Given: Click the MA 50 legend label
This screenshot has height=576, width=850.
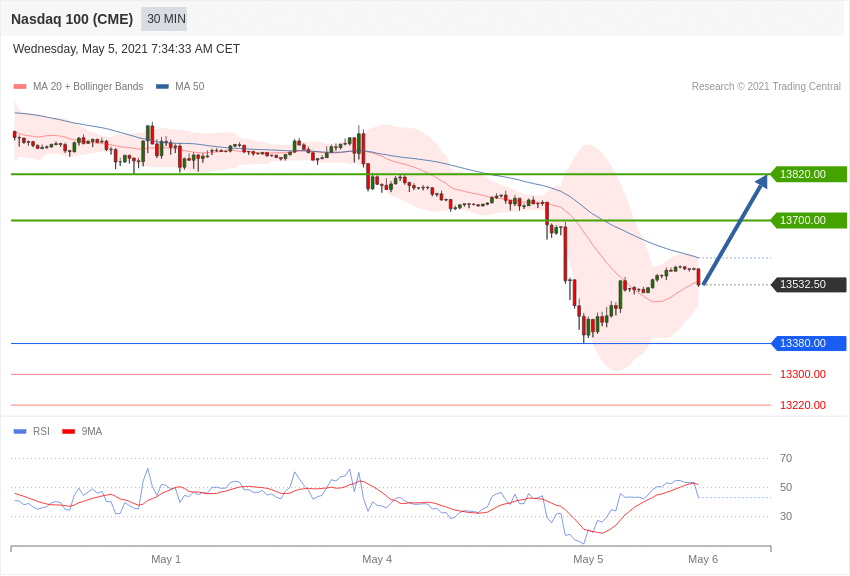Looking at the screenshot, I should [x=189, y=87].
